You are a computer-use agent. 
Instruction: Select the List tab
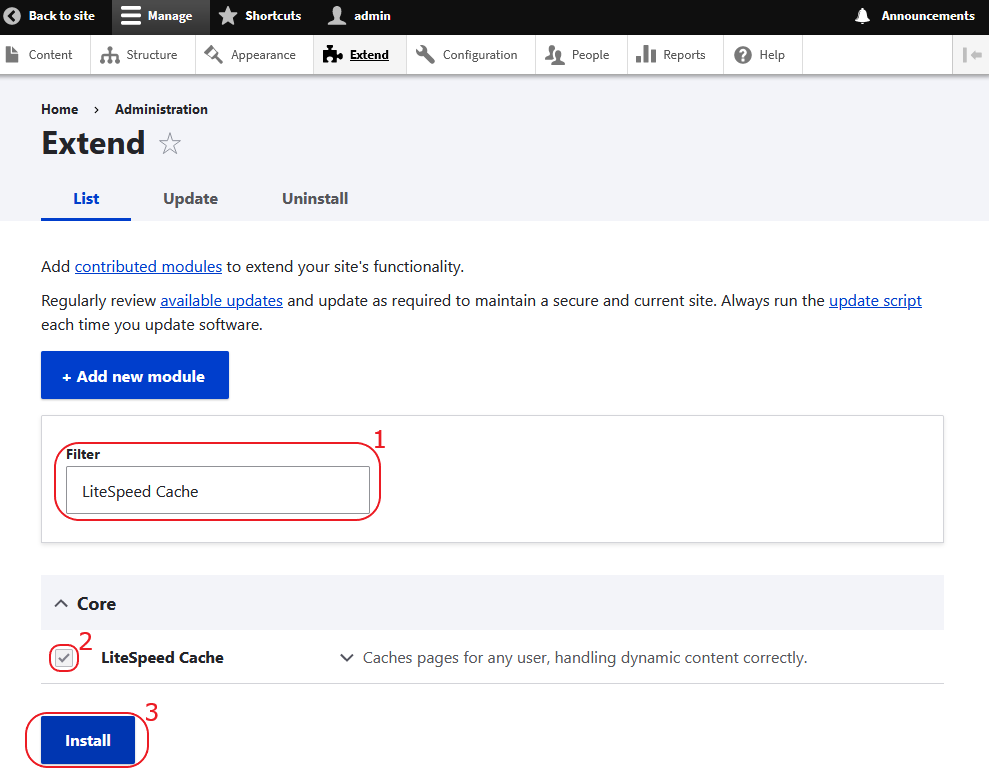pos(86,199)
